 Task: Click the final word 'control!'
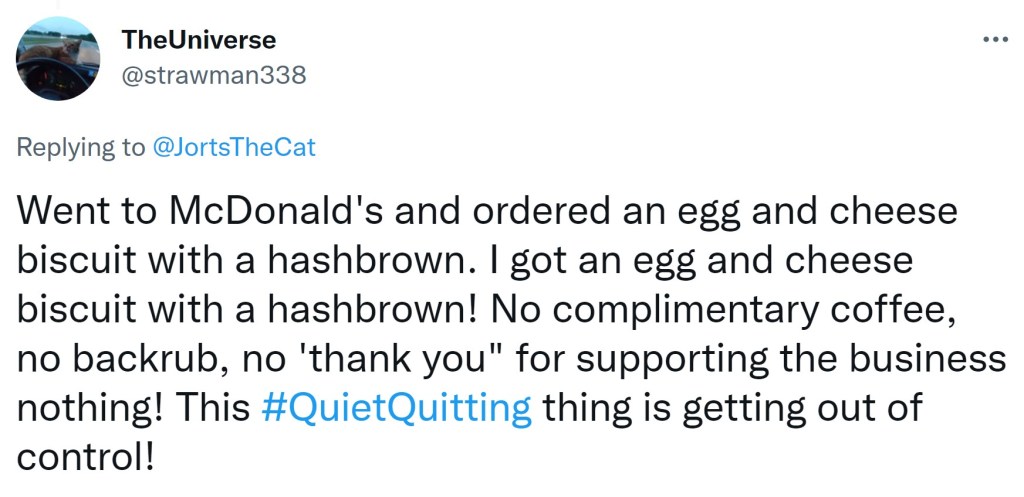point(86,456)
